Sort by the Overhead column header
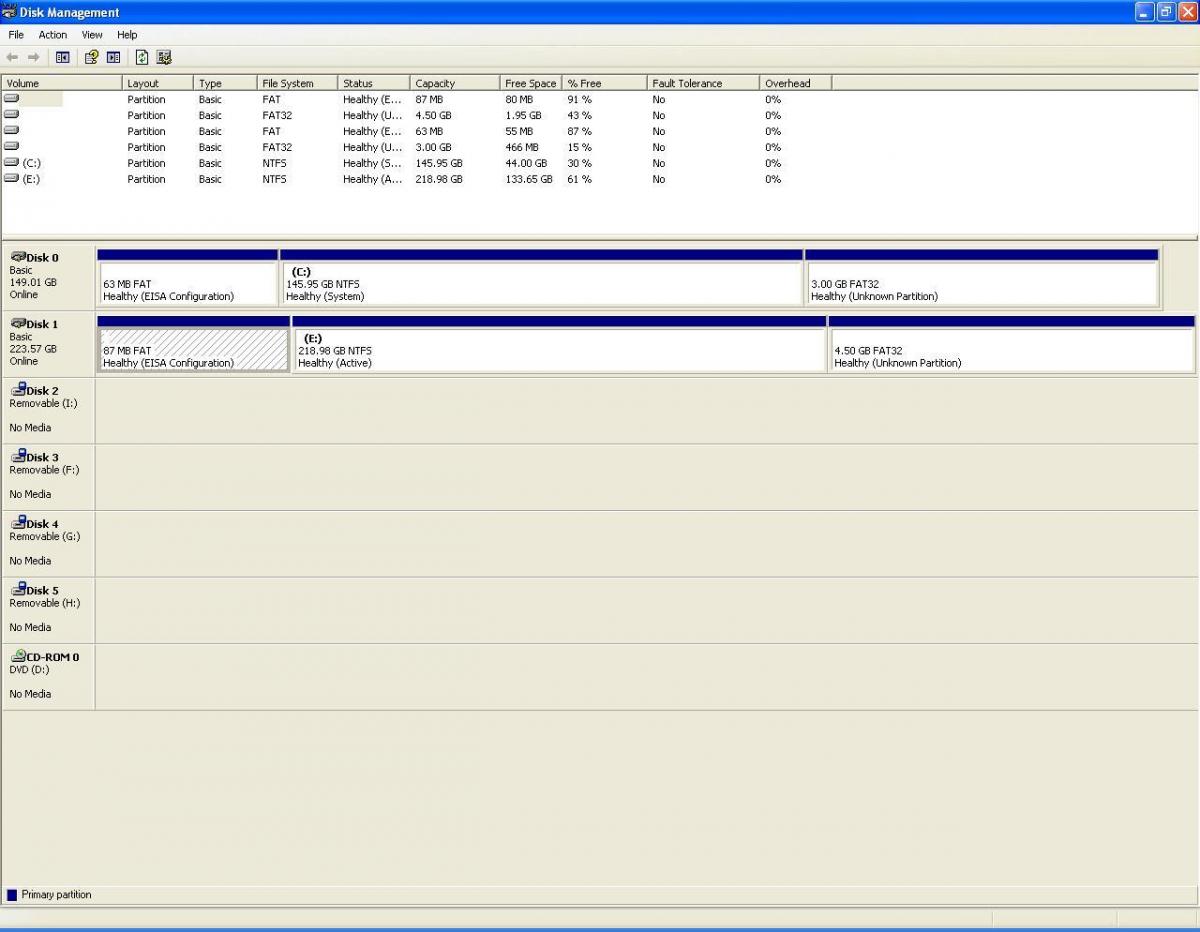Viewport: 1200px width, 932px height. pos(796,83)
